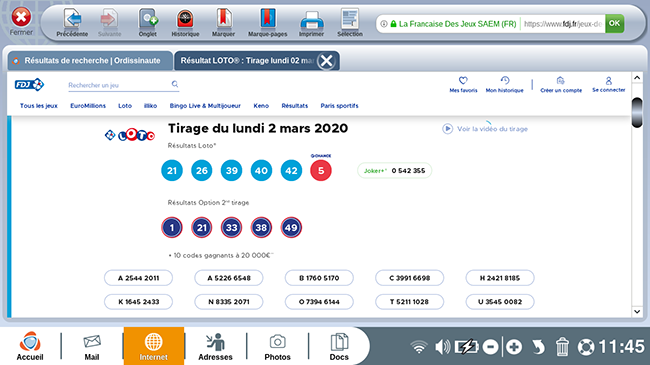This screenshot has width=650, height=365.
Task: Click Se connecter
Action: [x=608, y=84]
